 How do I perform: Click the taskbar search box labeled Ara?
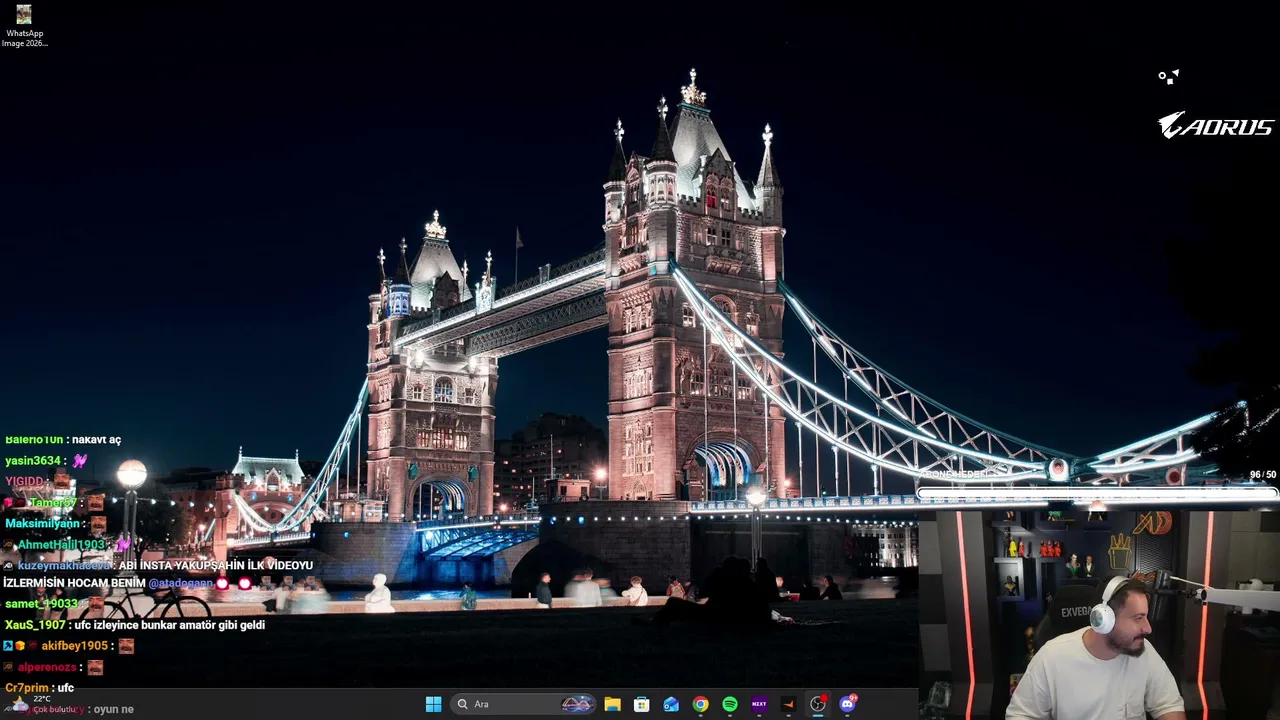pyautogui.click(x=522, y=704)
